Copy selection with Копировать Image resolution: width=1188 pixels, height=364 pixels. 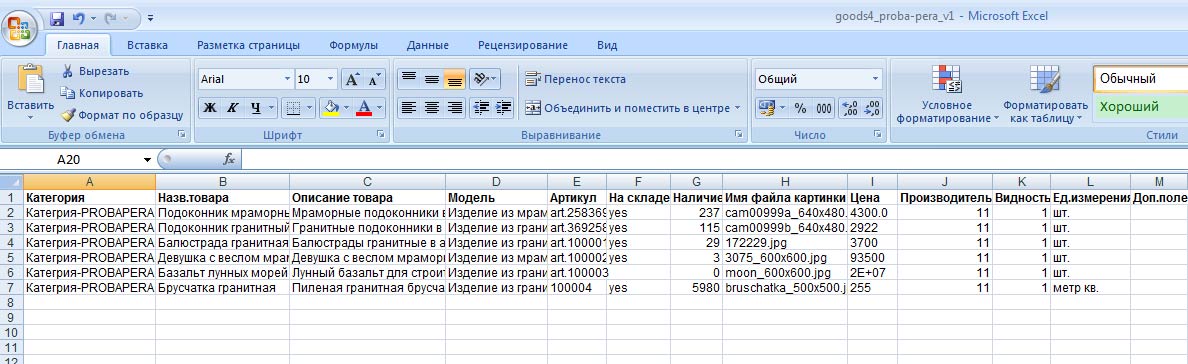pos(102,93)
